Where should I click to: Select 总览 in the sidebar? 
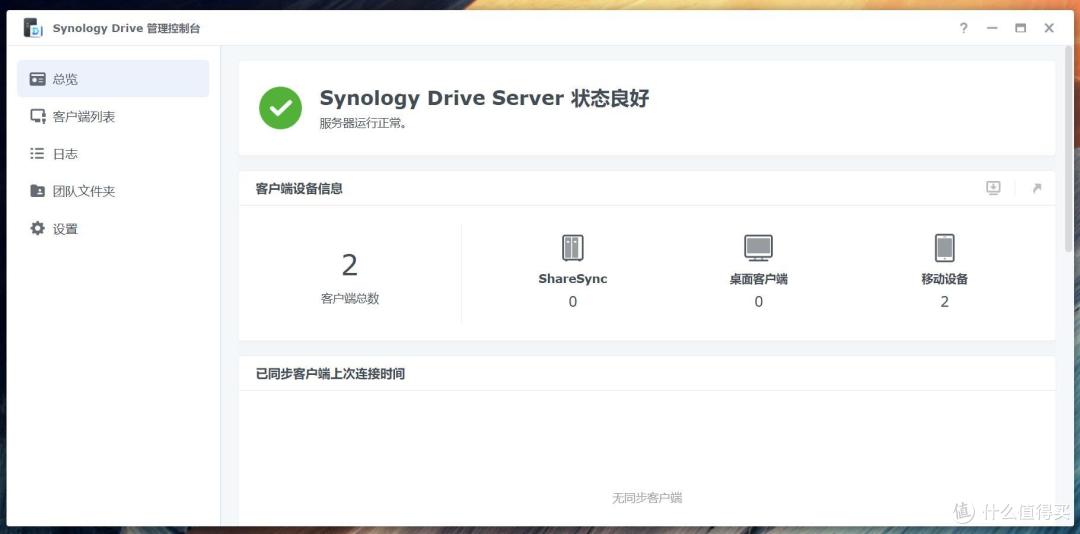[114, 79]
